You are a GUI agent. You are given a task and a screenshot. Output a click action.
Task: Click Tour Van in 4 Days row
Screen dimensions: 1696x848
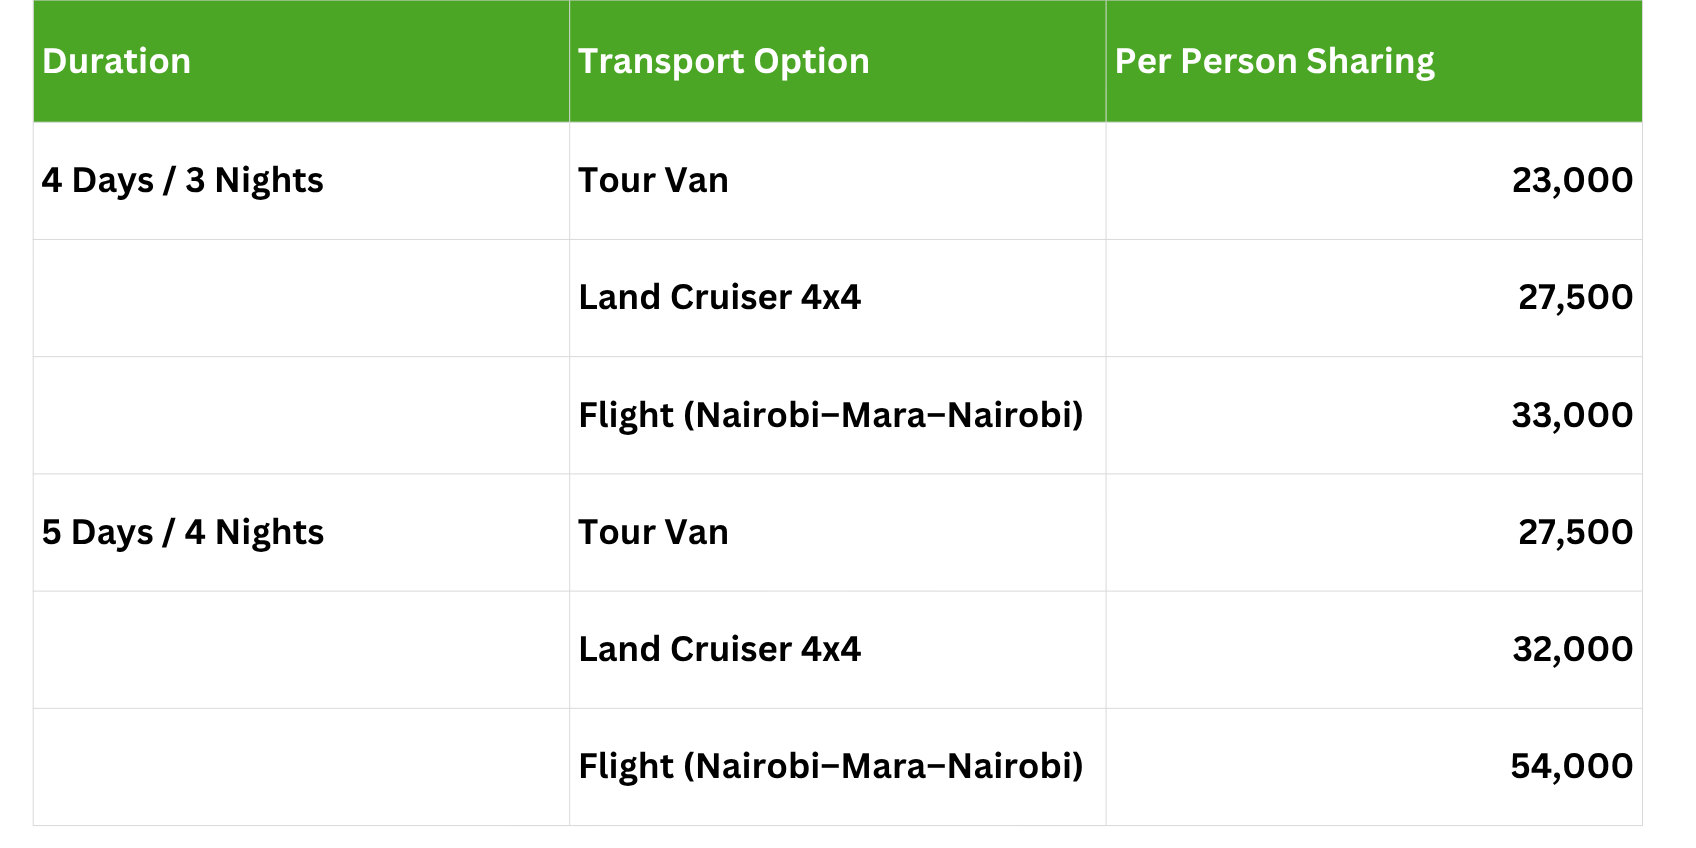tap(653, 181)
